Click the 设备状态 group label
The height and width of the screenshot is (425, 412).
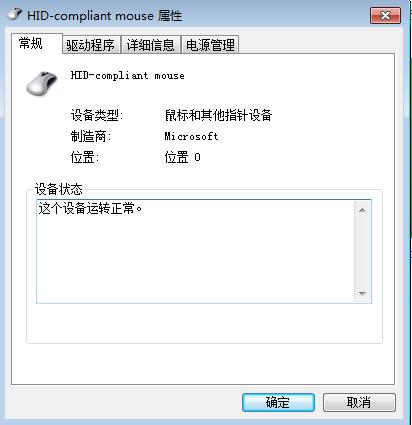pyautogui.click(x=59, y=189)
